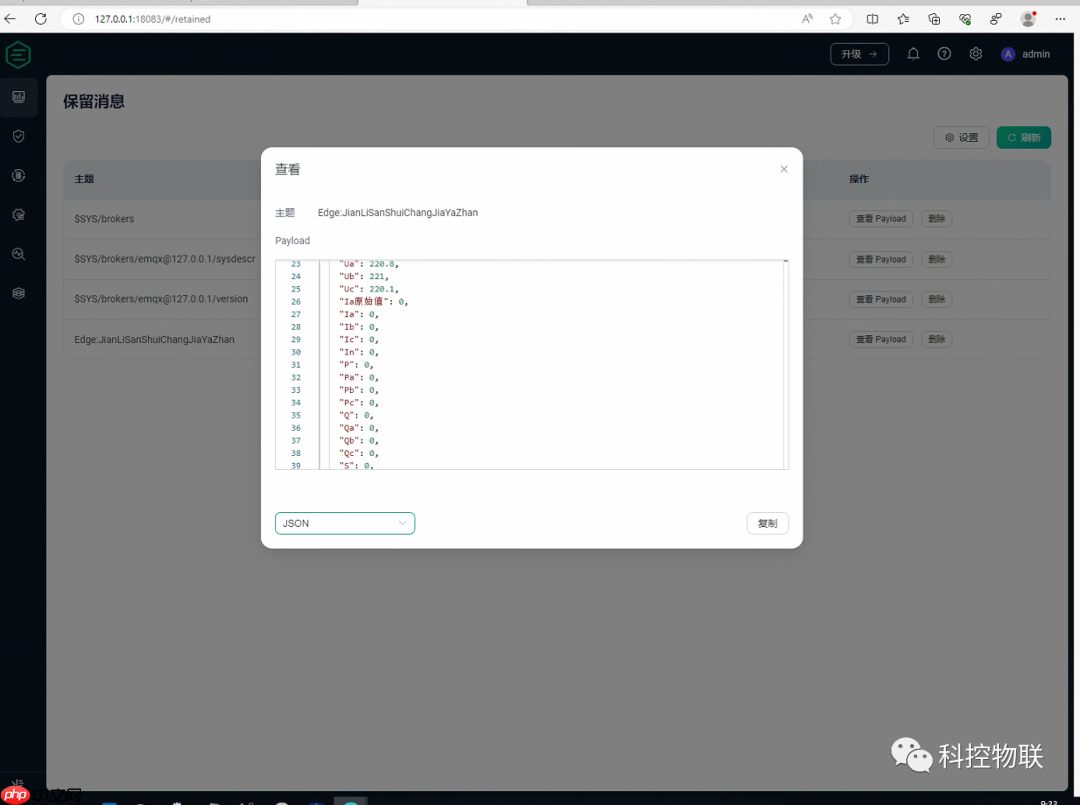This screenshot has height=805, width=1080.
Task: Open the header settings gear icon
Action: click(976, 54)
